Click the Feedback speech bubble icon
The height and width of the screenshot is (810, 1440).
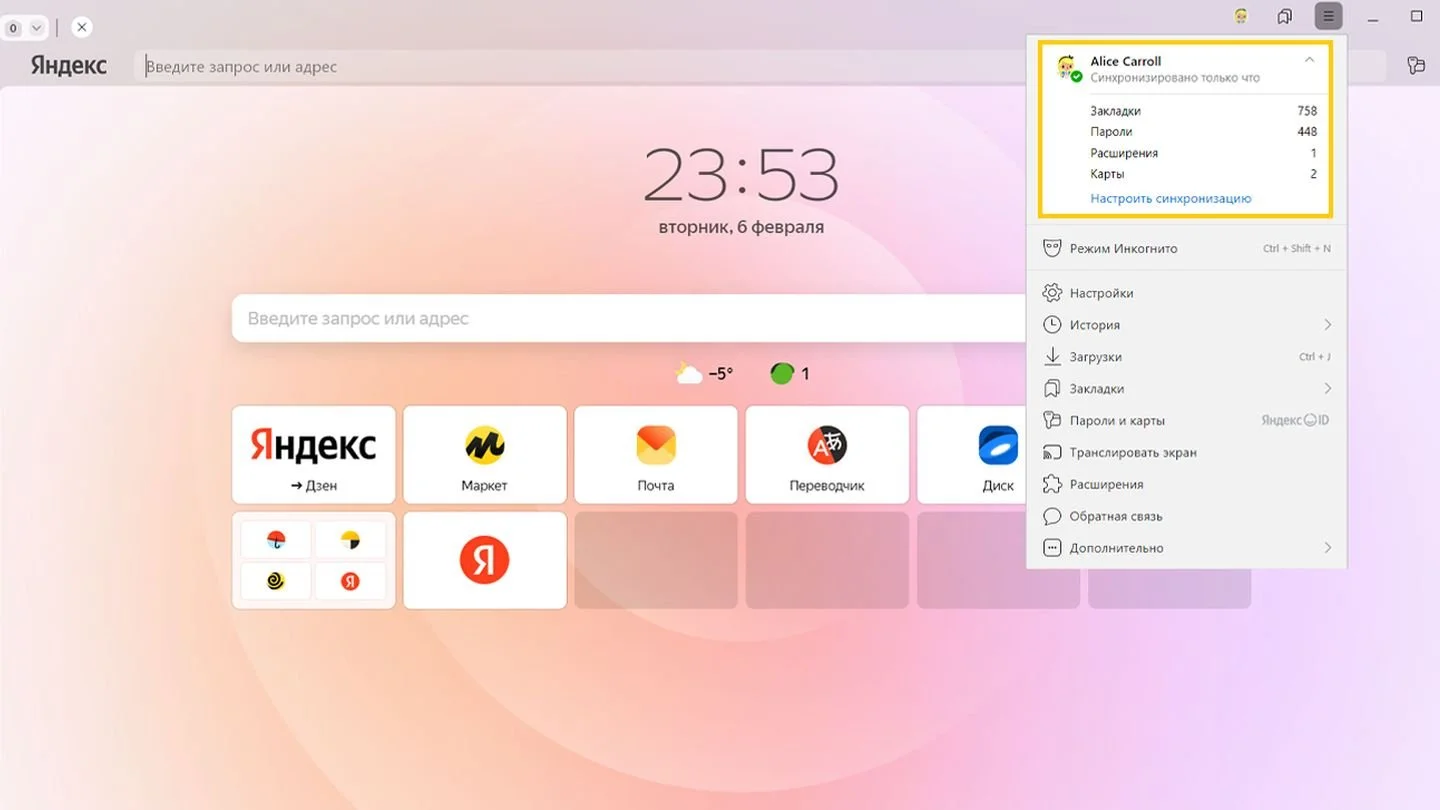pos(1052,517)
